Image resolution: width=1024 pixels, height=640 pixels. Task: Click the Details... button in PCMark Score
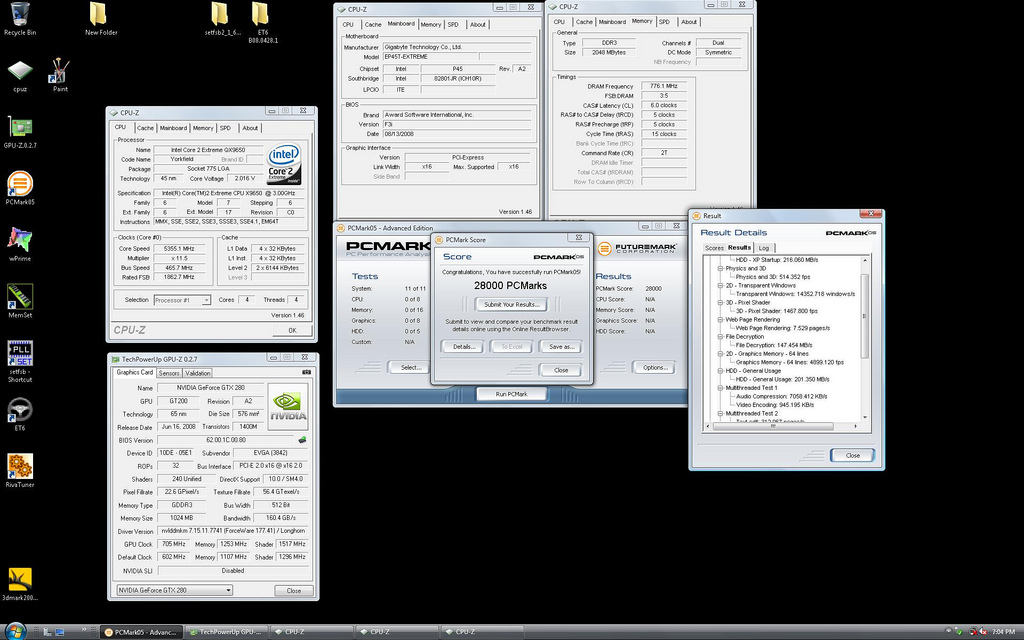(x=464, y=347)
